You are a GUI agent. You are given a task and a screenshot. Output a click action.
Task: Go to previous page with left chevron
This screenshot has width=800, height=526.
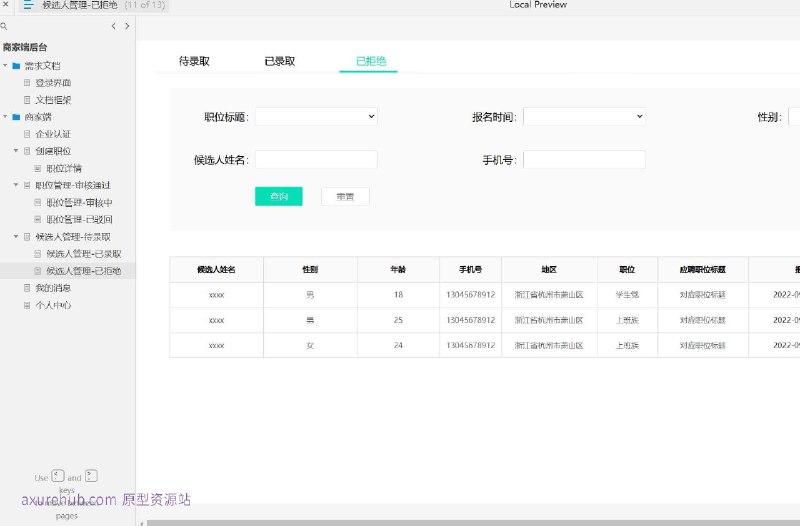tap(113, 26)
